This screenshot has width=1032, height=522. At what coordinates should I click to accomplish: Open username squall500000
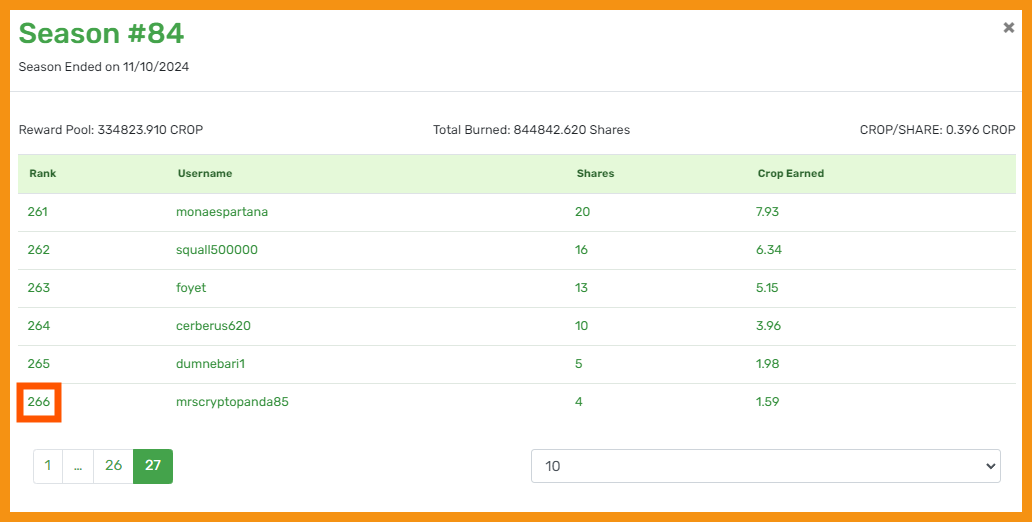coord(217,250)
